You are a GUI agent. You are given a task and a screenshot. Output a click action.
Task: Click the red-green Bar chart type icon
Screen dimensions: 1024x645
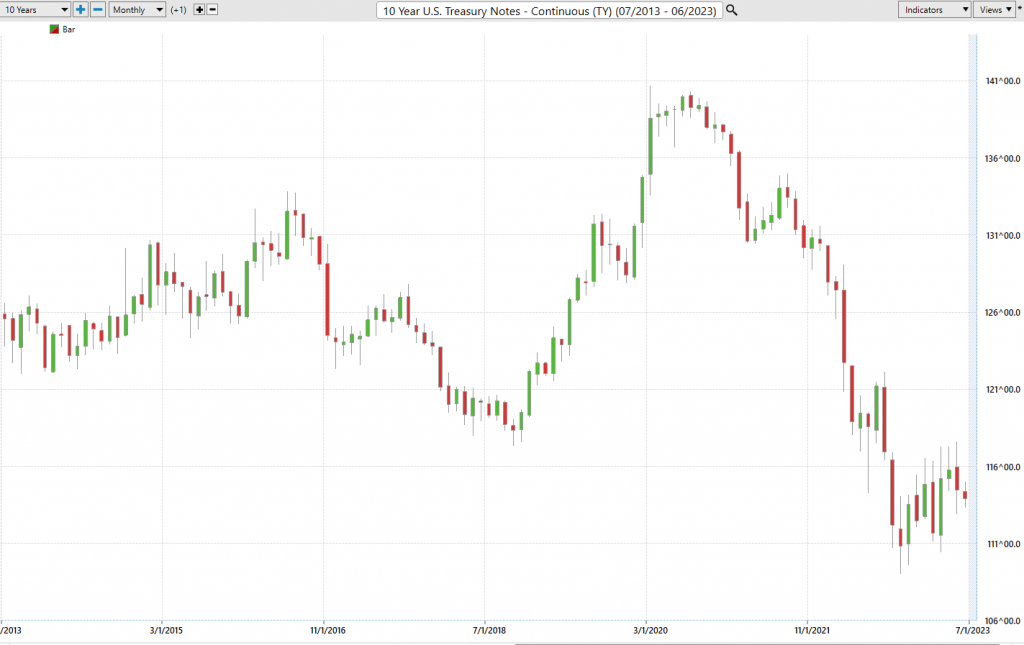click(x=54, y=29)
